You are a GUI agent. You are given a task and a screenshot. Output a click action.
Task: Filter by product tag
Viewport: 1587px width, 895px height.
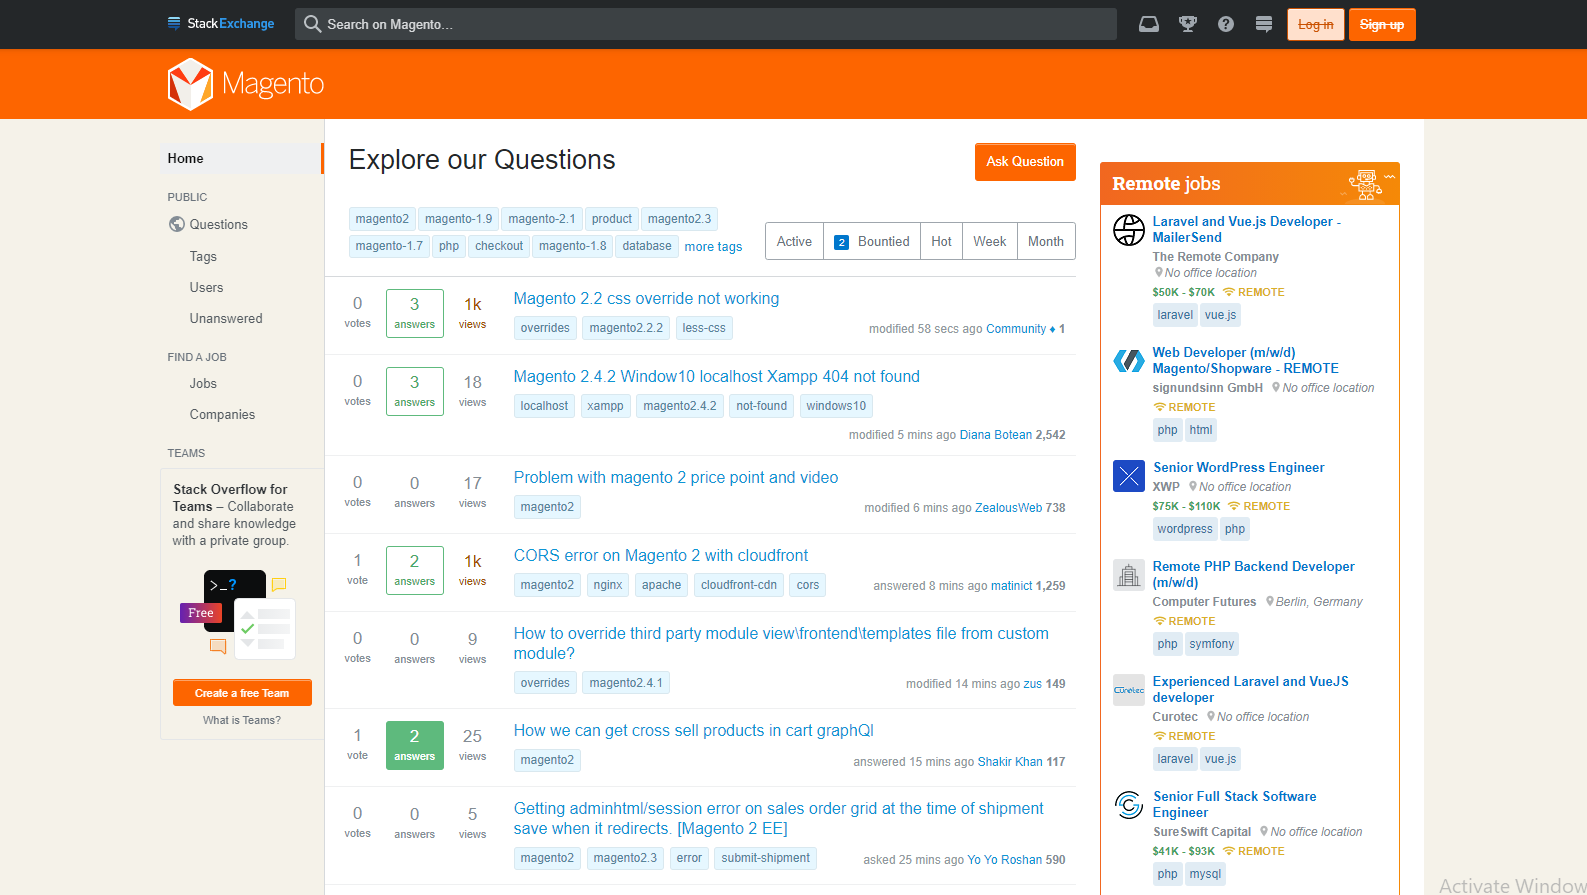(x=611, y=219)
